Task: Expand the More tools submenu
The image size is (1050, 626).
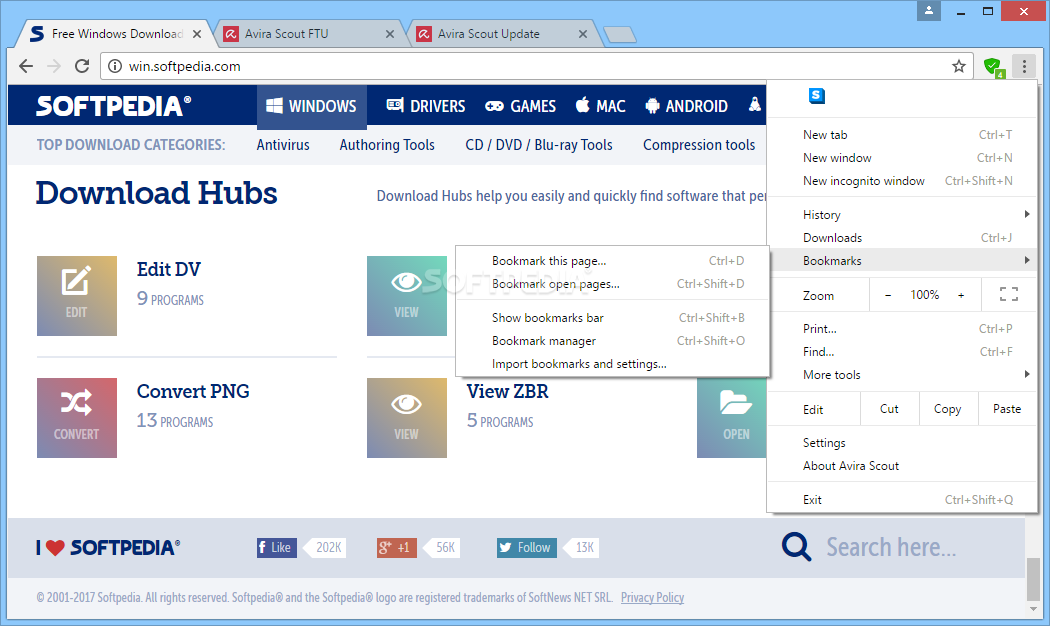Action: (902, 375)
